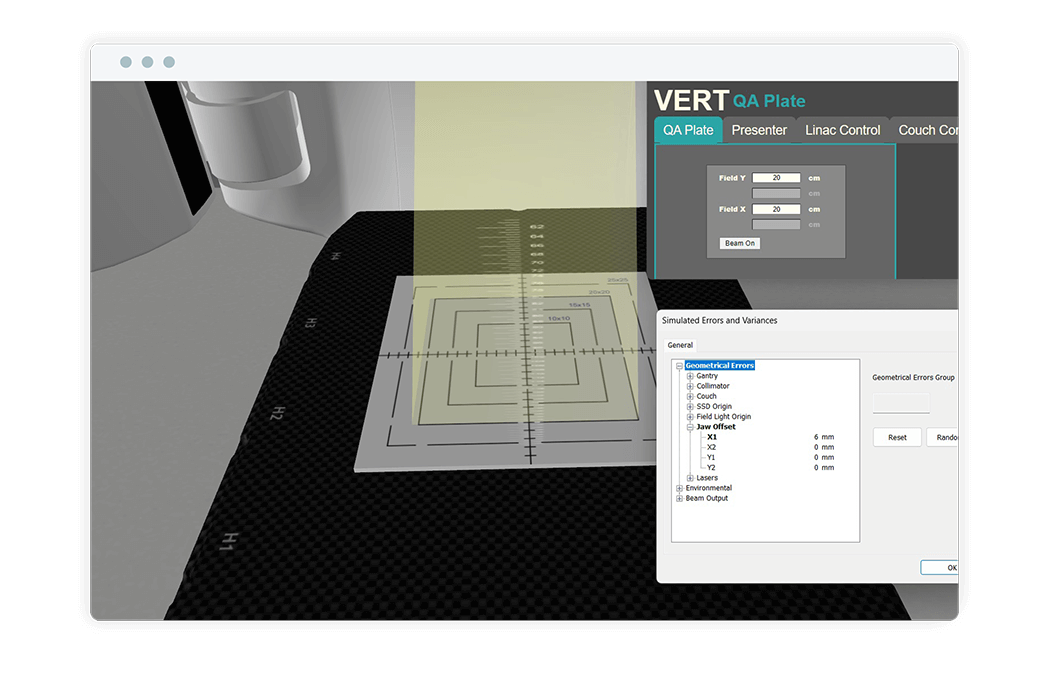Select the Gantry tree label

click(706, 376)
